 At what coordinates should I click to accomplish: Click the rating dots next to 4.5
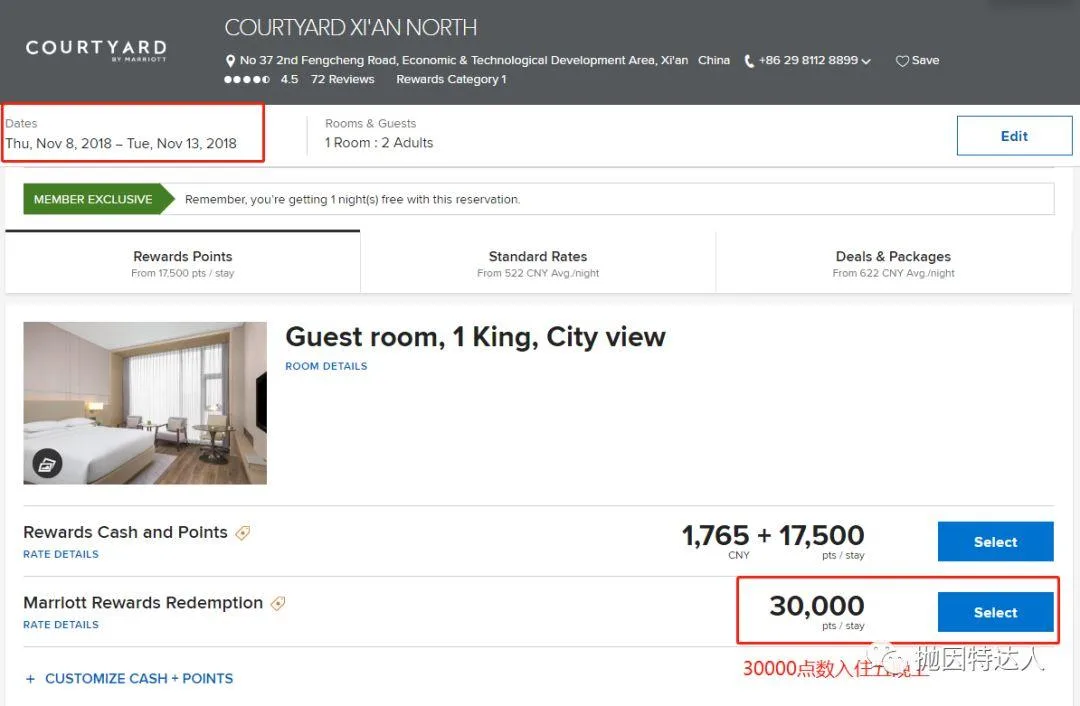coord(246,80)
